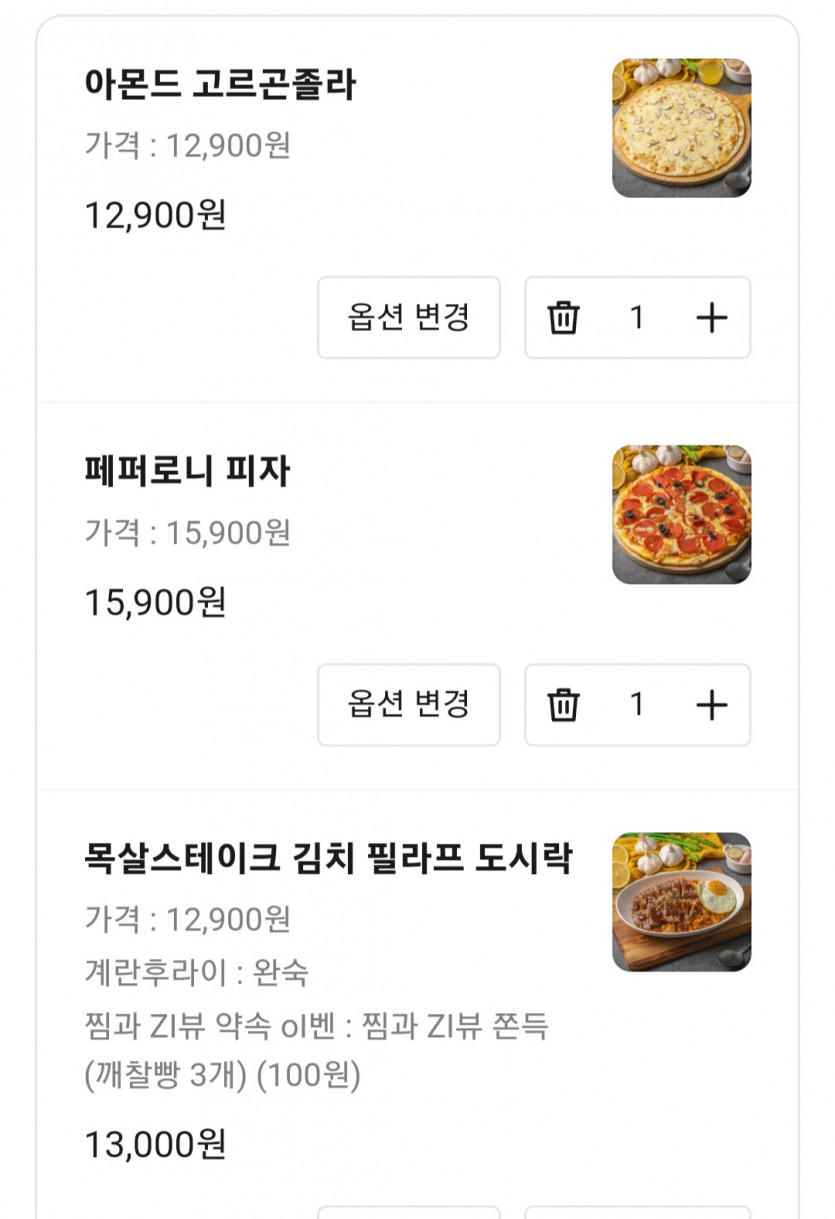Viewport: 835px width, 1219px height.
Task: Delete 아몬드 고르곤졸라 with the trash icon
Action: (563, 318)
